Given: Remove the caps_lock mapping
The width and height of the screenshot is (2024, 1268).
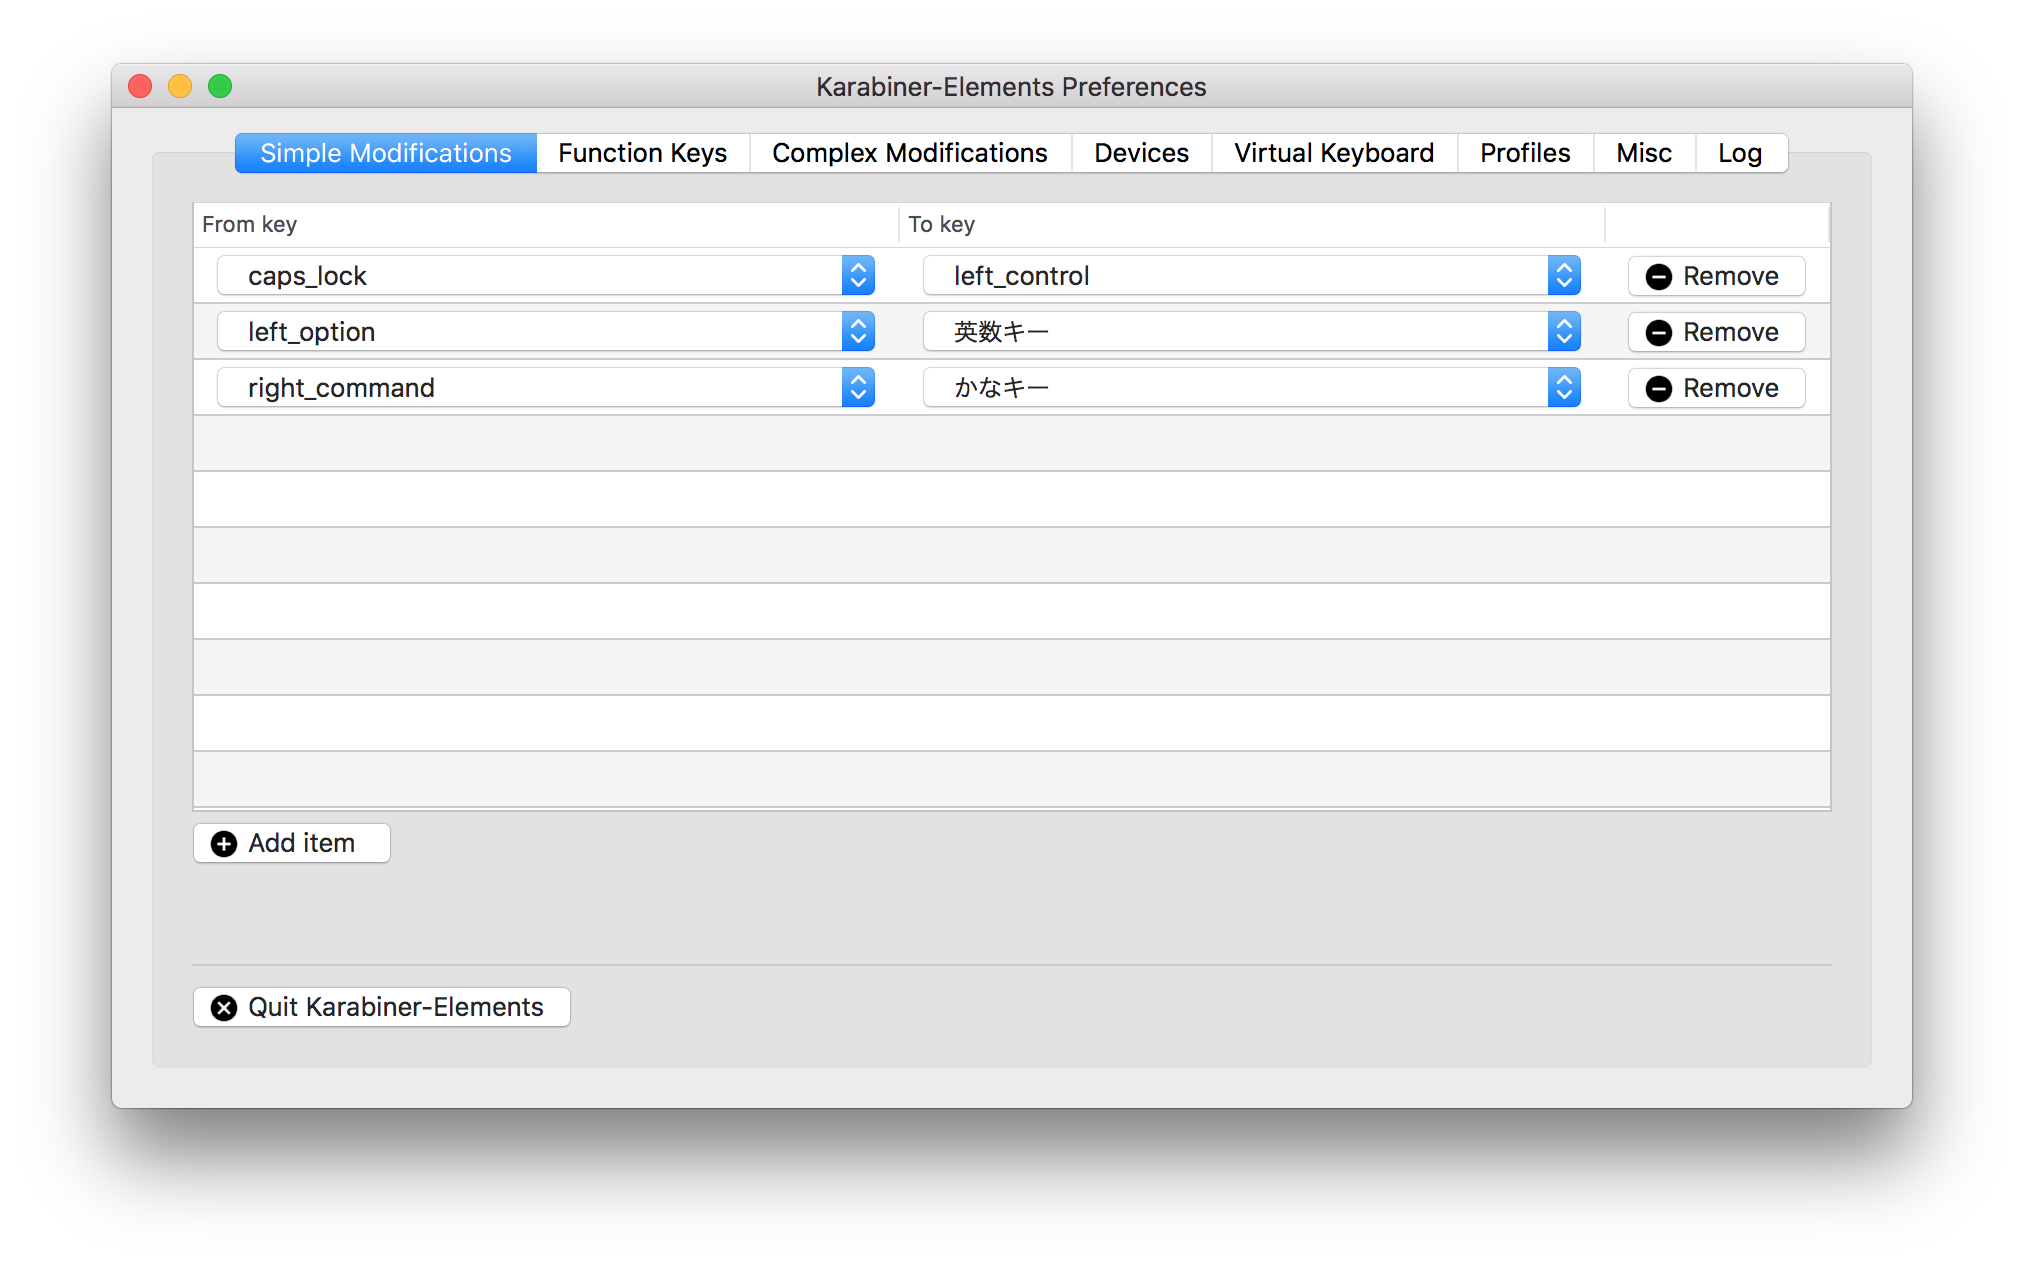Looking at the screenshot, I should (x=1716, y=276).
